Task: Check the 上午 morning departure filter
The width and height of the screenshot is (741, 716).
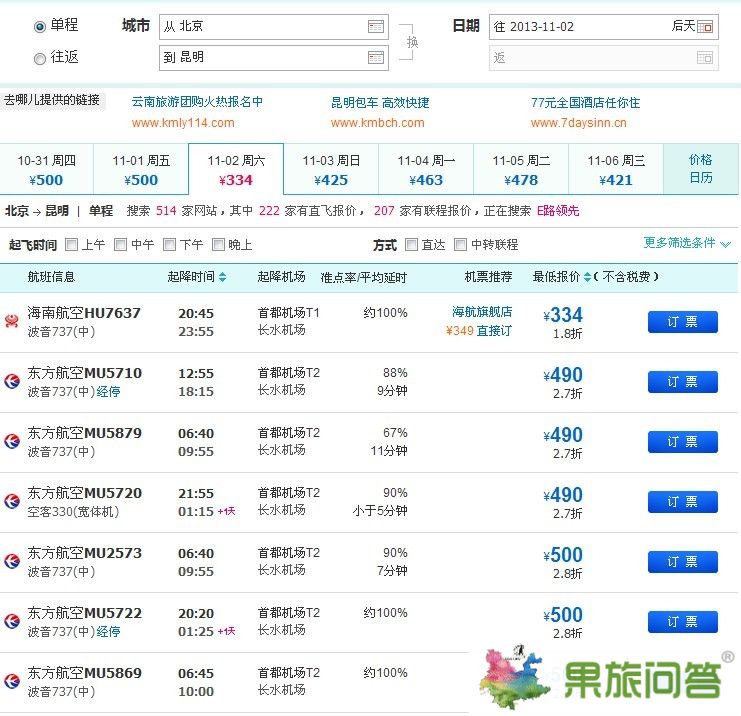Action: coord(72,245)
